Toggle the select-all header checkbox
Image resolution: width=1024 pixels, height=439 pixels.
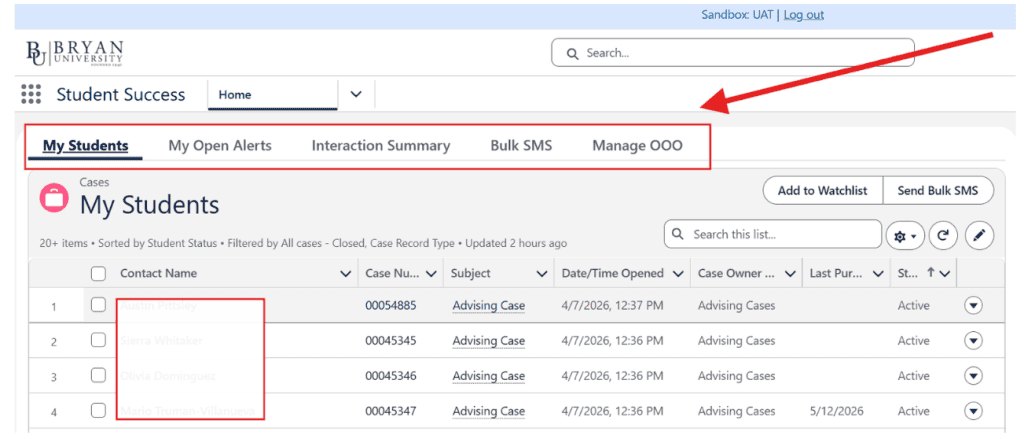(98, 274)
